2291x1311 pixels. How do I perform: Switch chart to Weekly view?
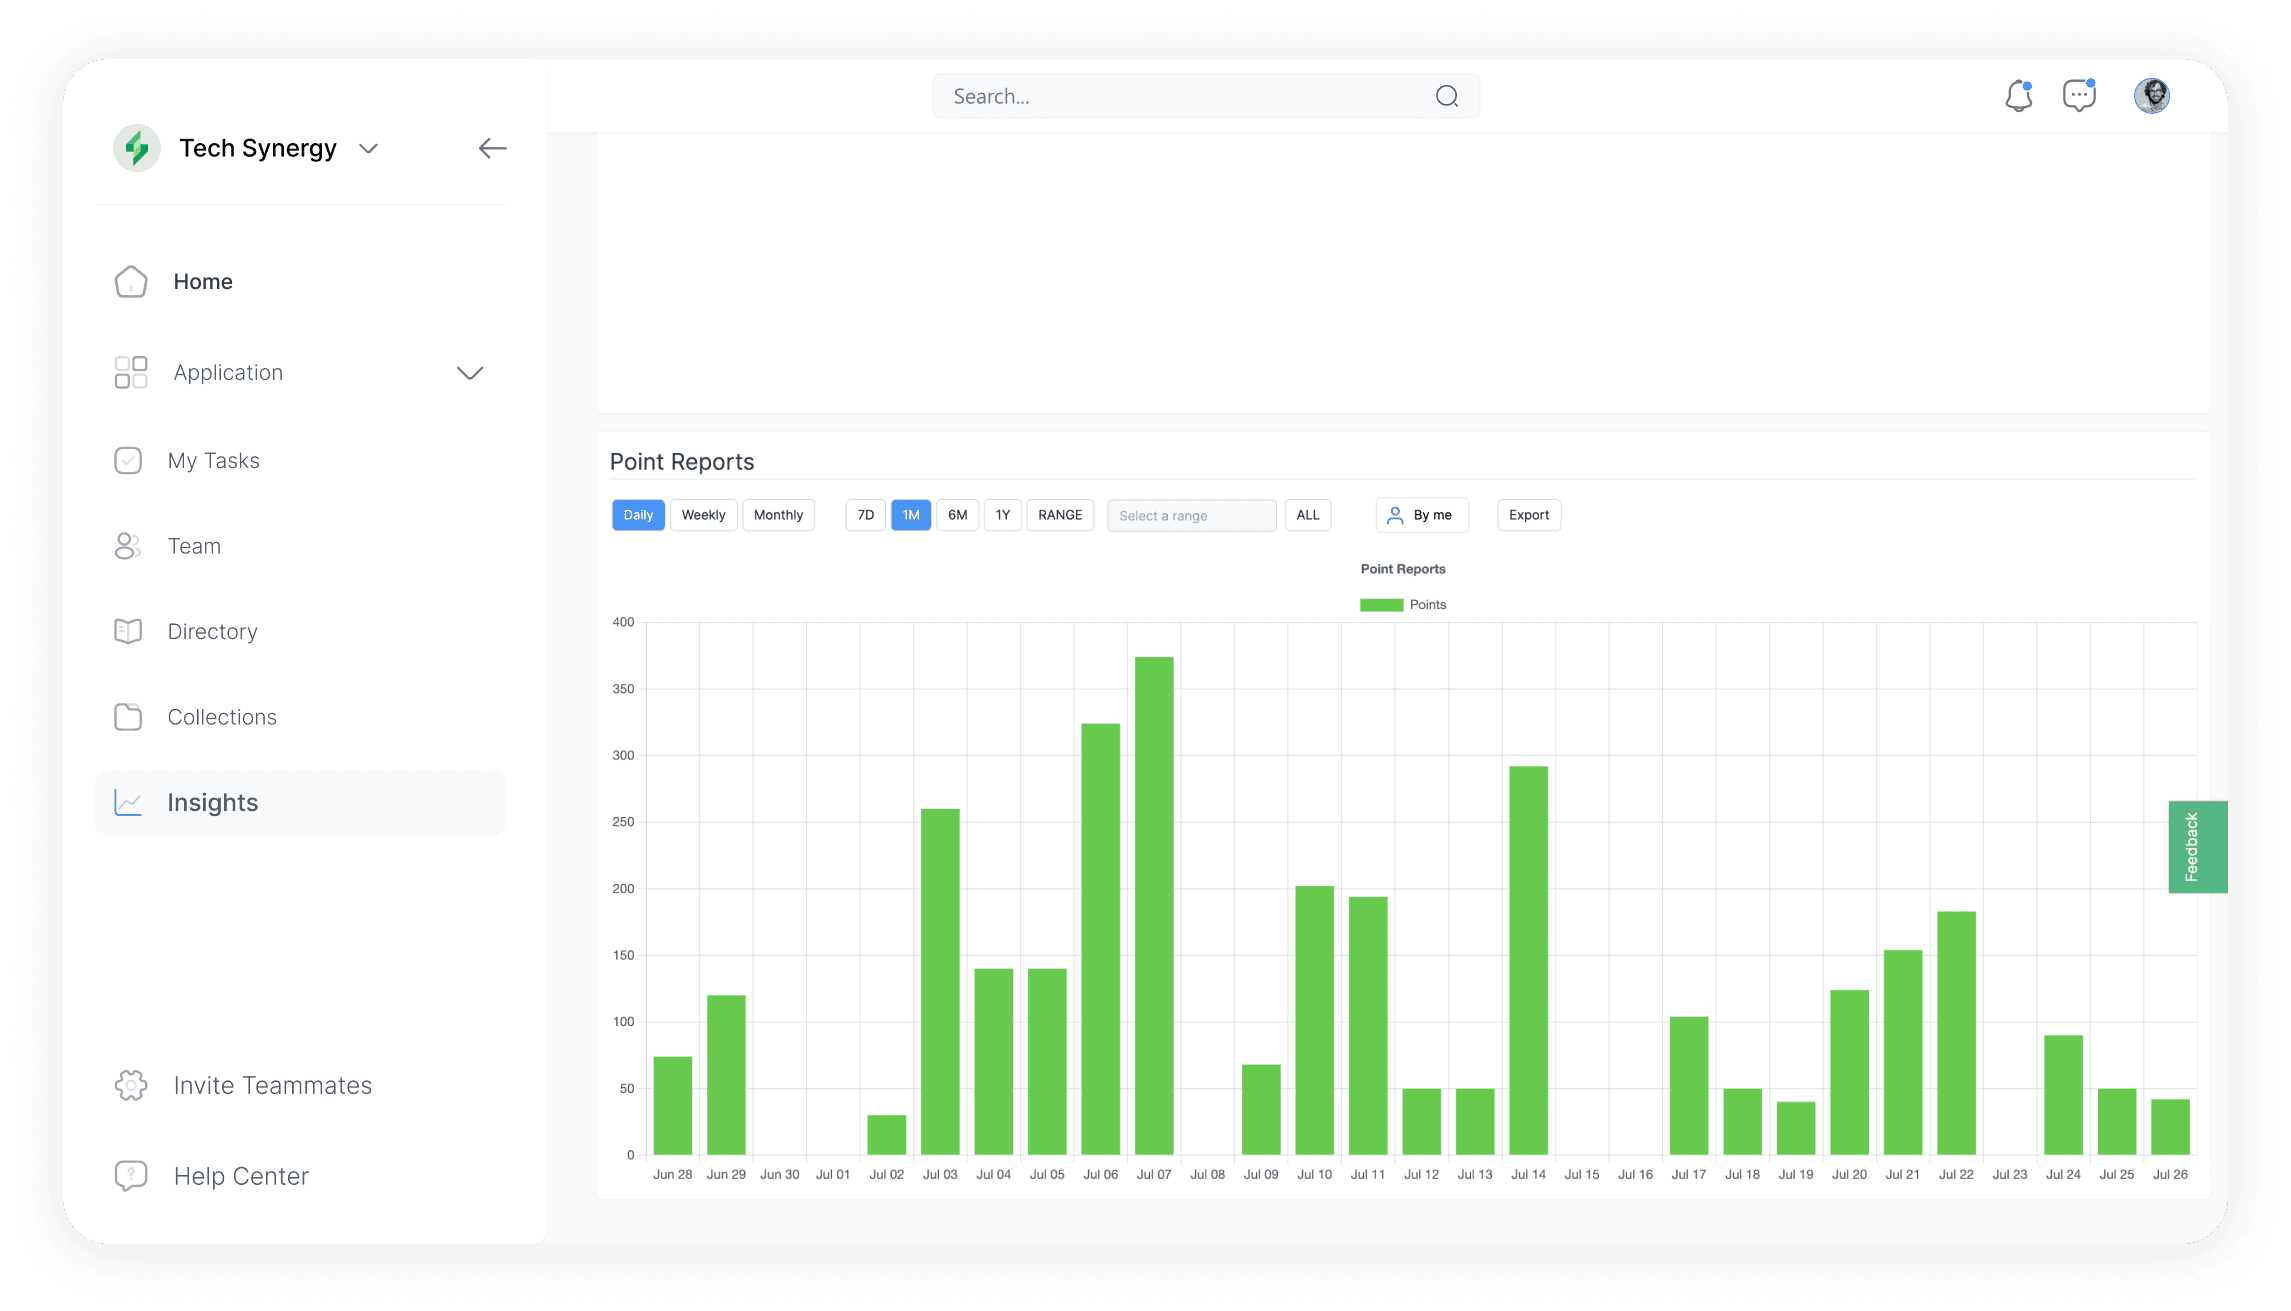(703, 515)
